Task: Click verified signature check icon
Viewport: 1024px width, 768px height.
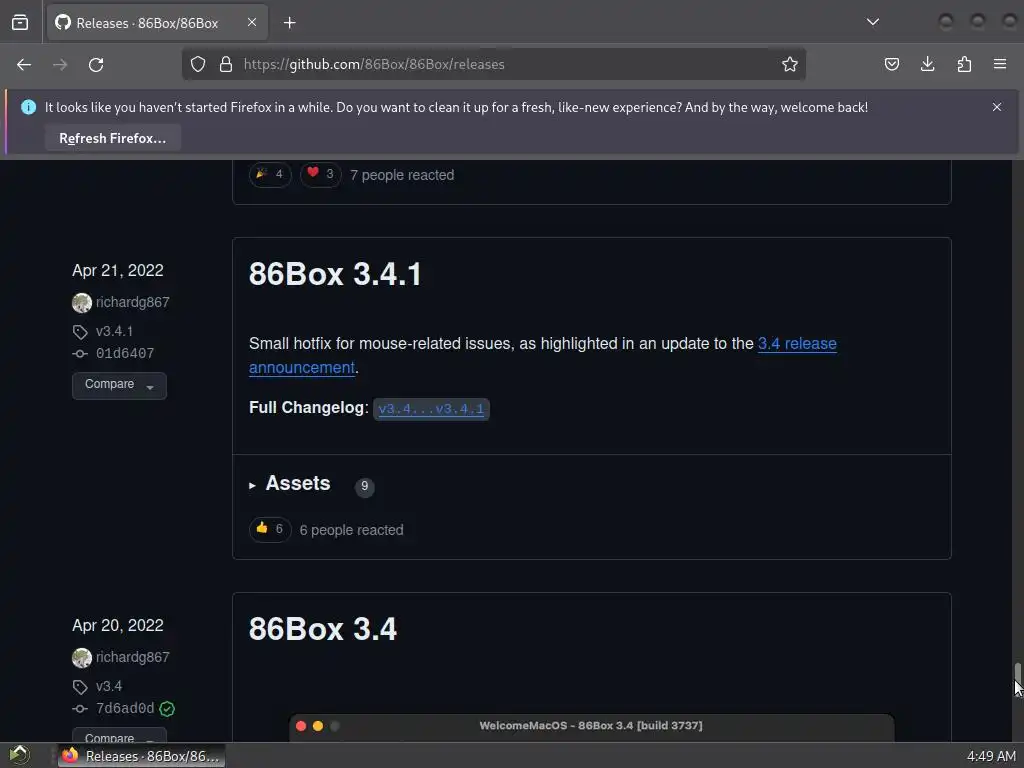Action: coord(167,709)
